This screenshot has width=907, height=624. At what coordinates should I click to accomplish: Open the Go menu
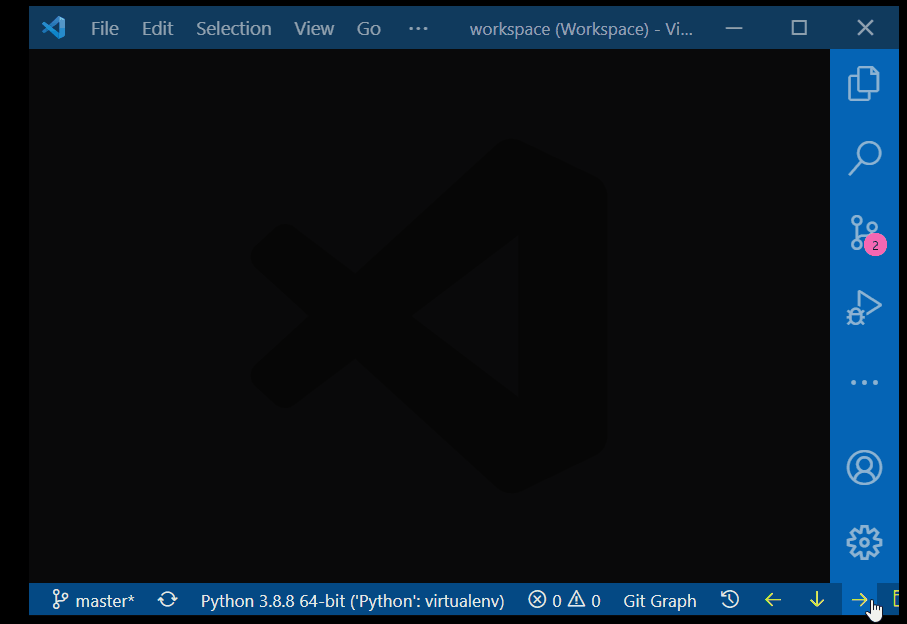[368, 28]
